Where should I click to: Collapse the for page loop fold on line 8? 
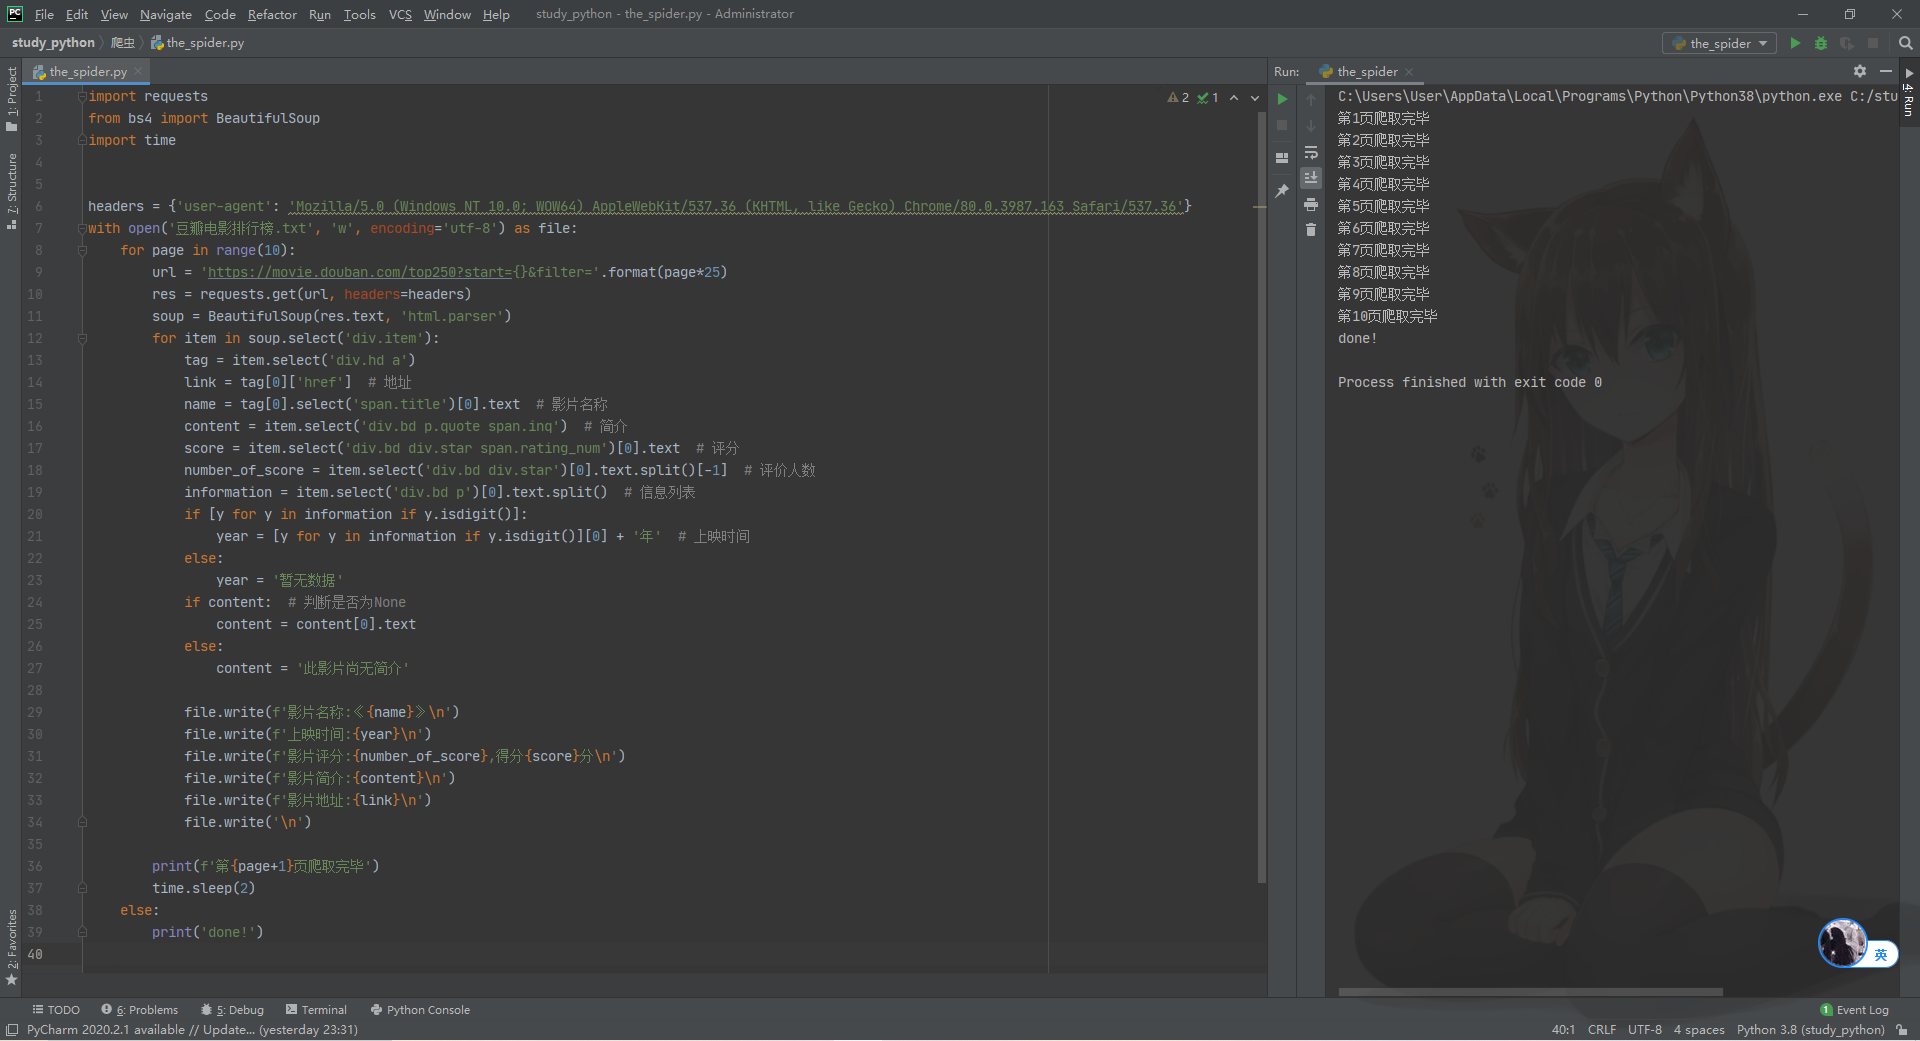(x=82, y=250)
